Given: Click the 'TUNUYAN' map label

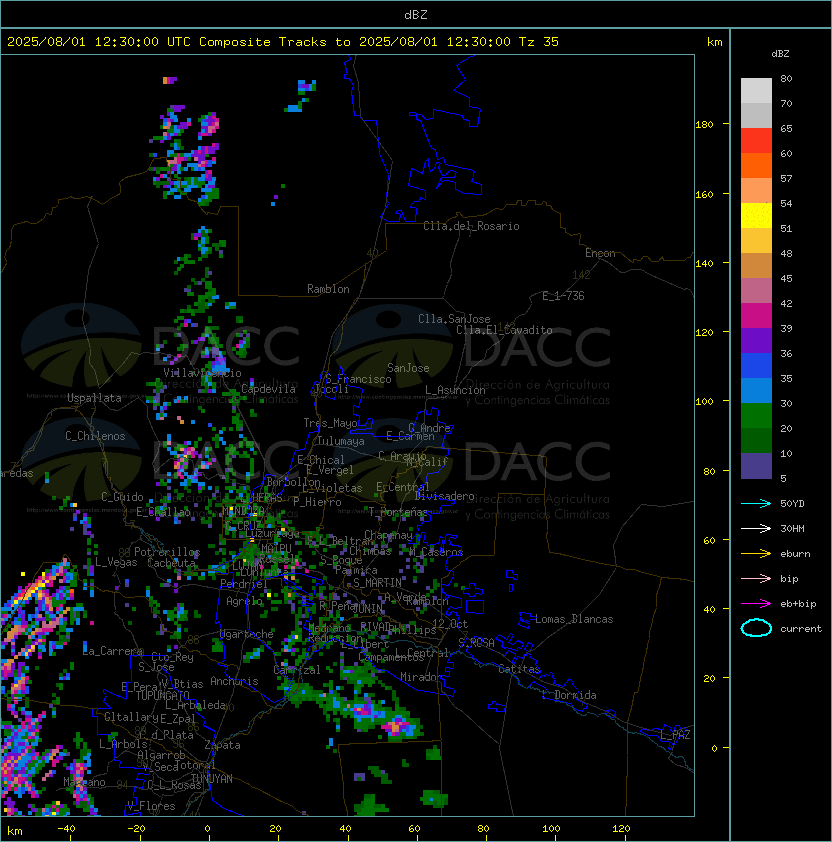Looking at the screenshot, I should [212, 779].
